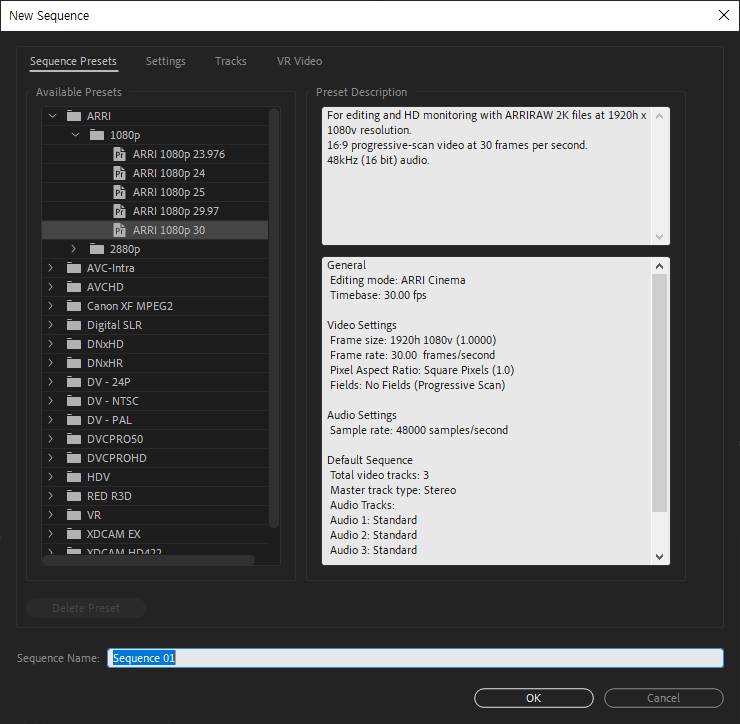Expand the 2880p subfolder
740x724 pixels.
pyautogui.click(x=74, y=248)
